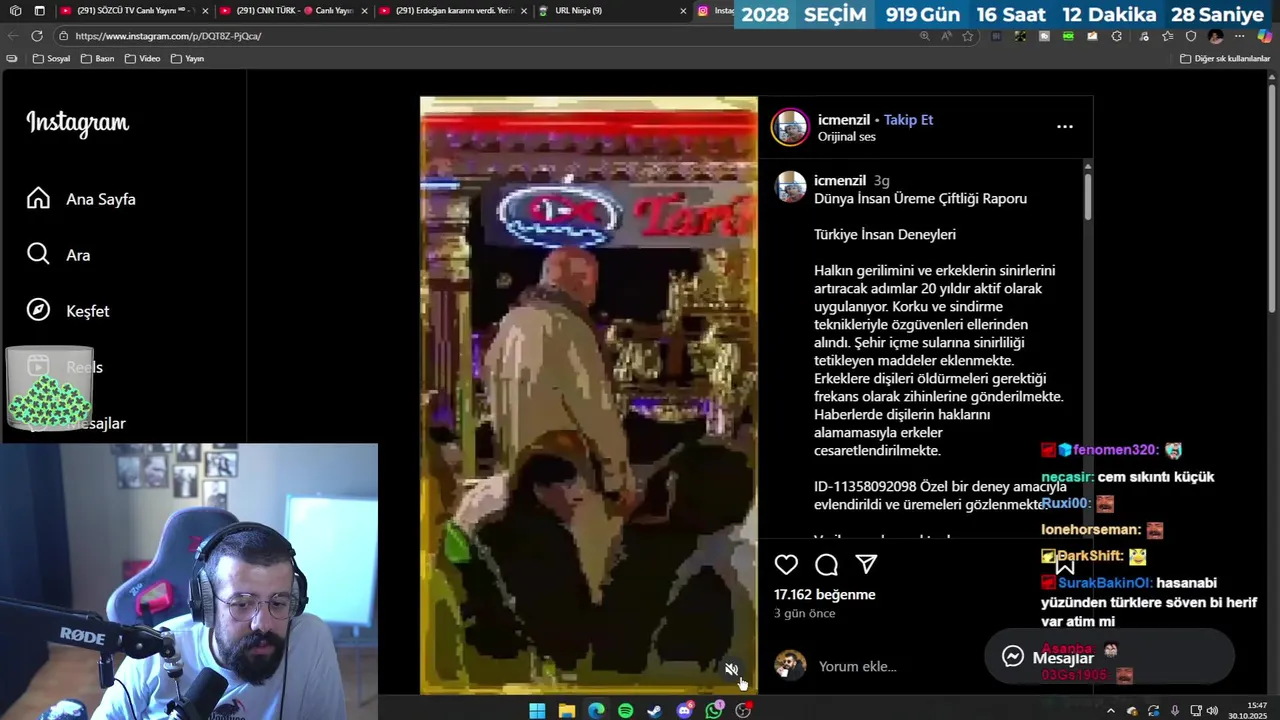Click the read aloud icon

pyautogui.click(x=946, y=36)
